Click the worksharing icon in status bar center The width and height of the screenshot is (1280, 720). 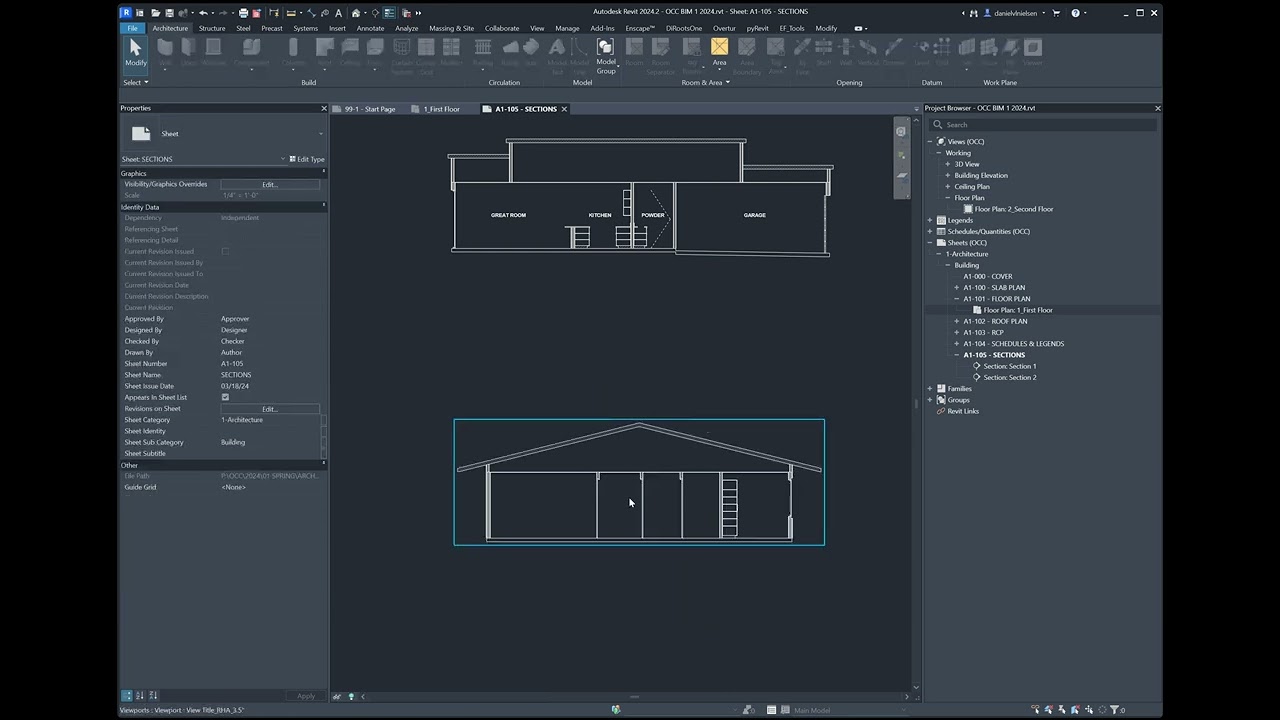click(x=616, y=710)
